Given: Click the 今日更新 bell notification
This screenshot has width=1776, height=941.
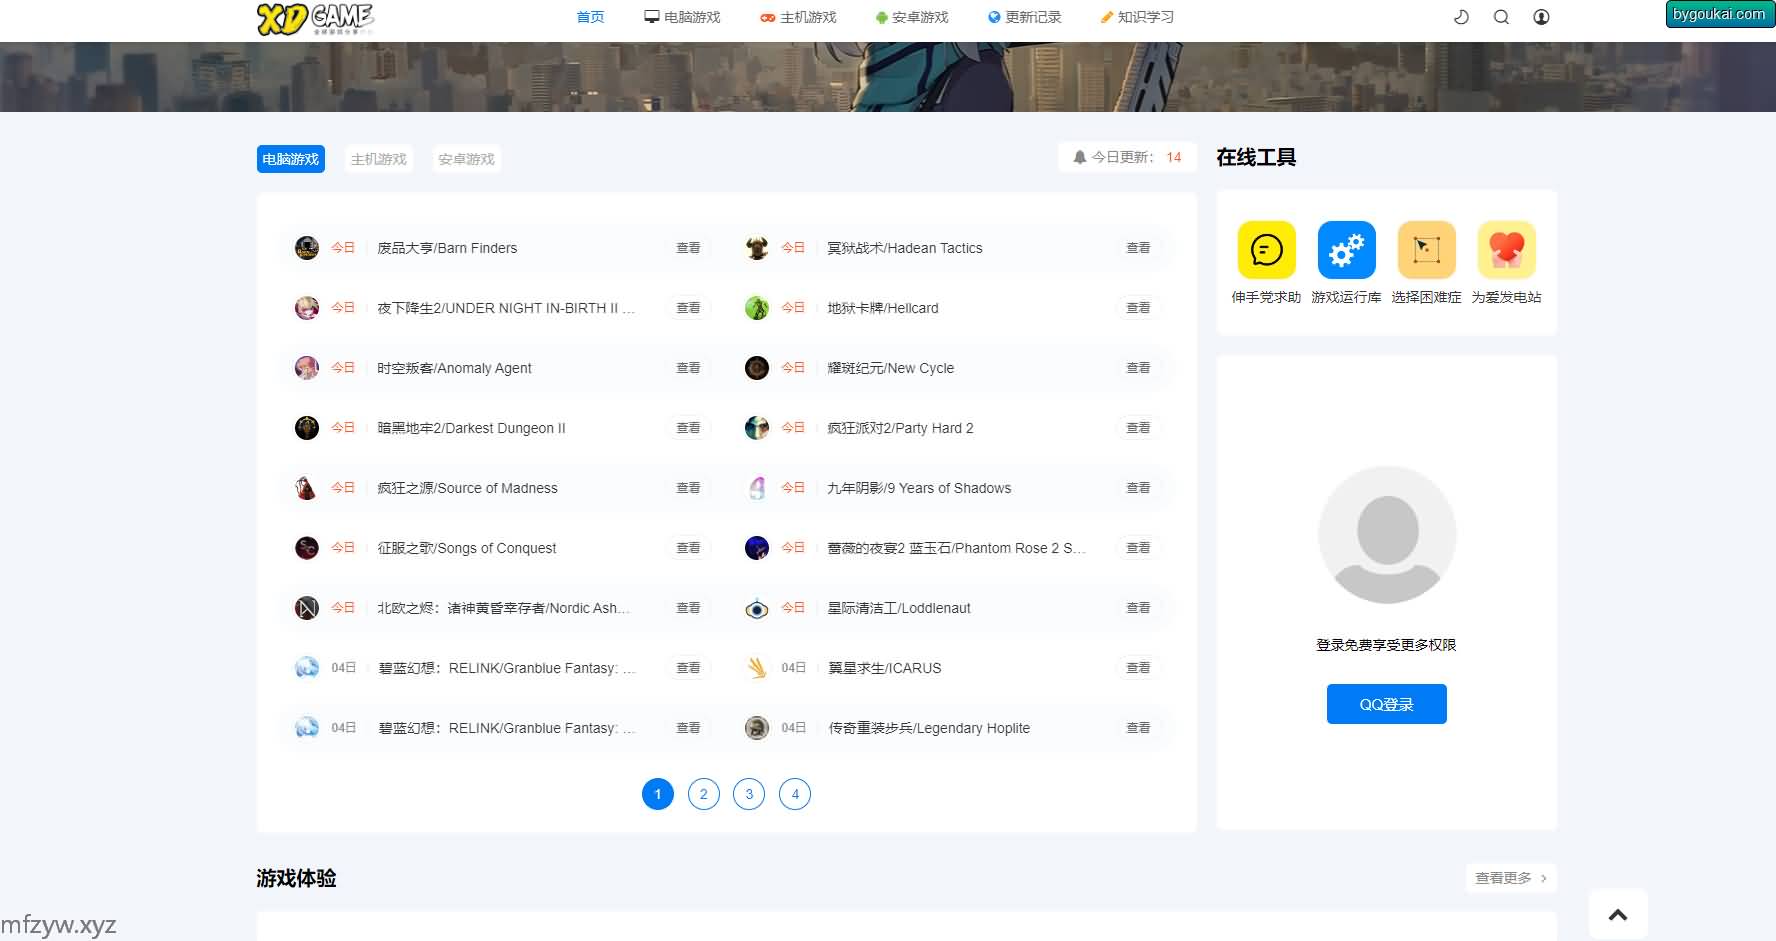Looking at the screenshot, I should click(x=1127, y=157).
